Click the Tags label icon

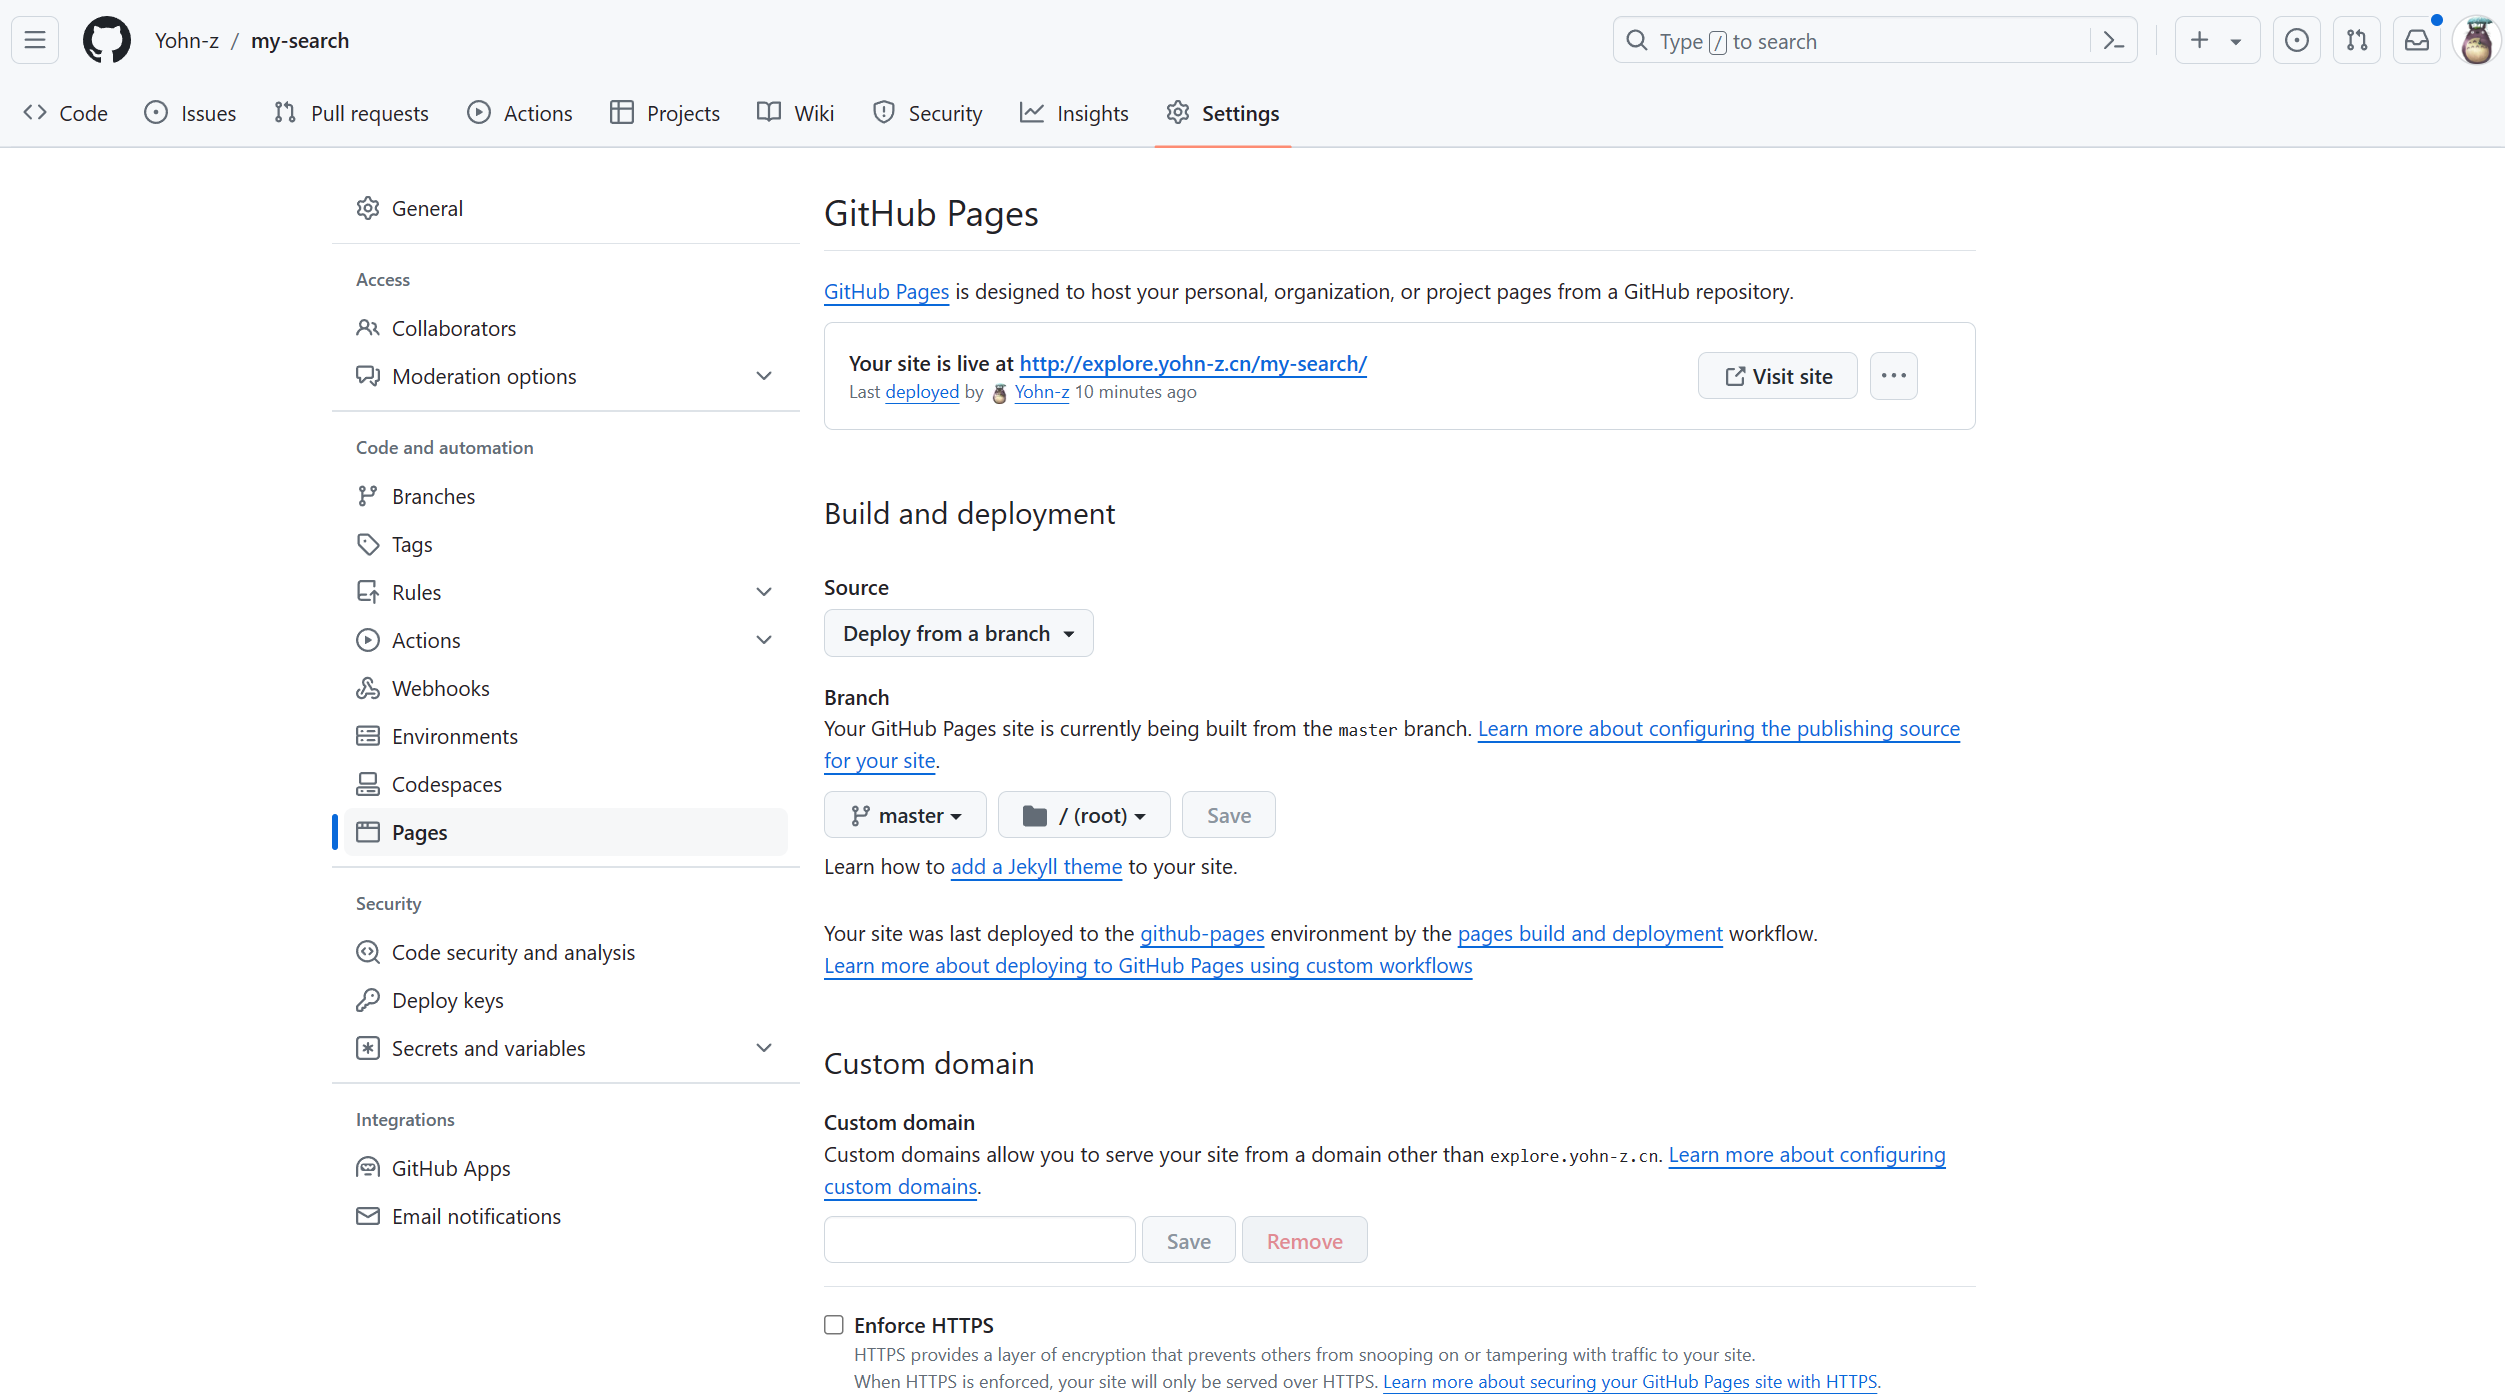(x=368, y=544)
